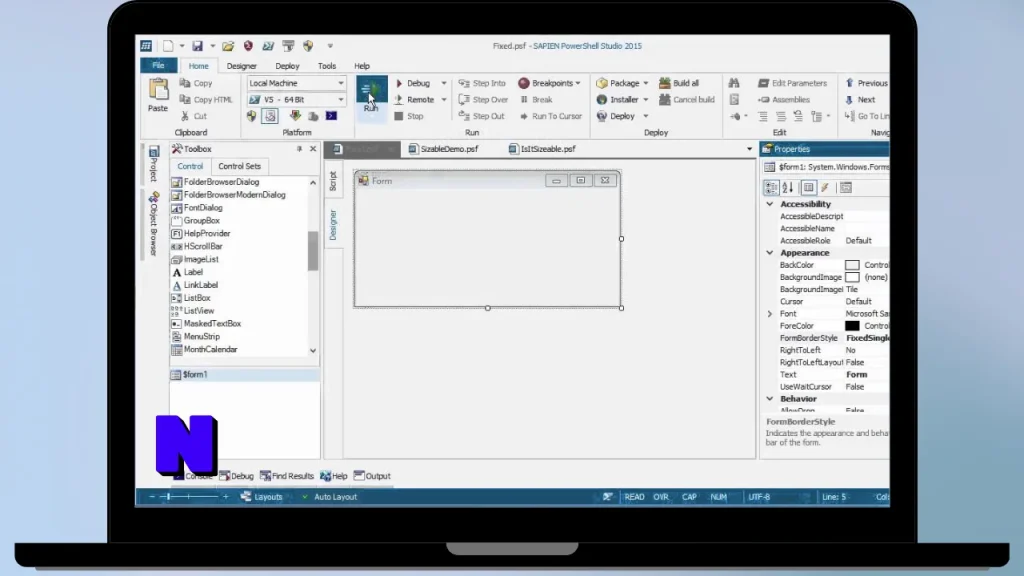This screenshot has width=1024, height=576.
Task: Click Step Out in Run group
Action: pyautogui.click(x=481, y=116)
